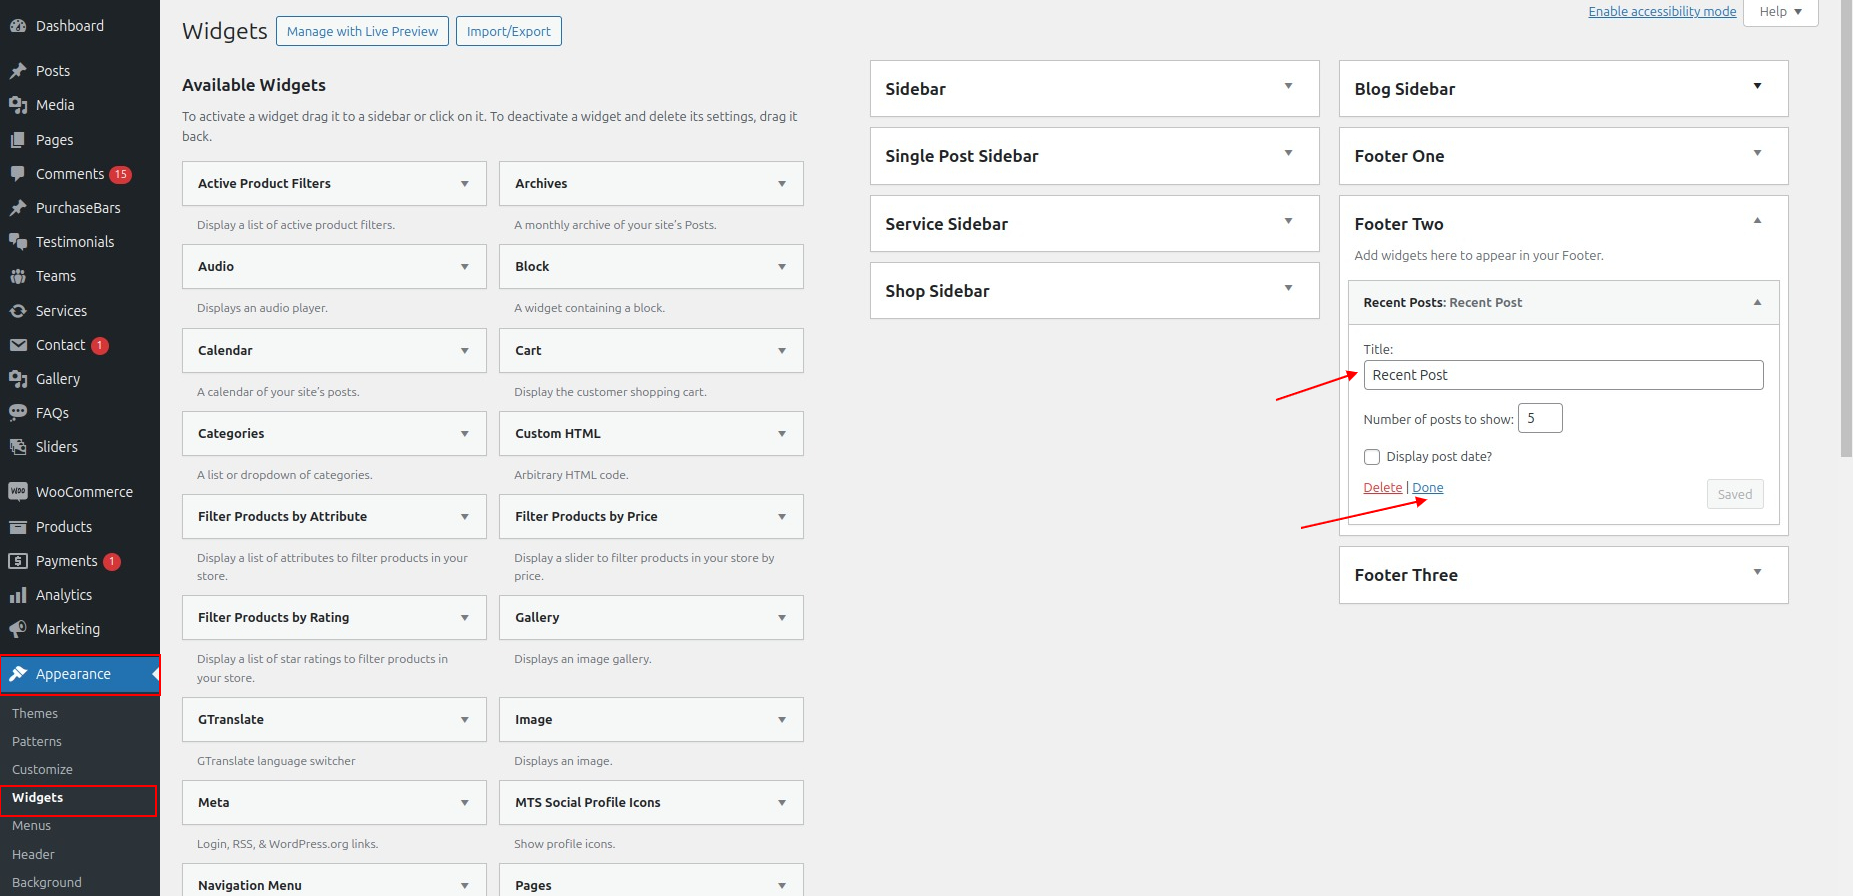This screenshot has height=896, width=1853.
Task: Click the Marketing megaphone icon
Action: click(18, 629)
